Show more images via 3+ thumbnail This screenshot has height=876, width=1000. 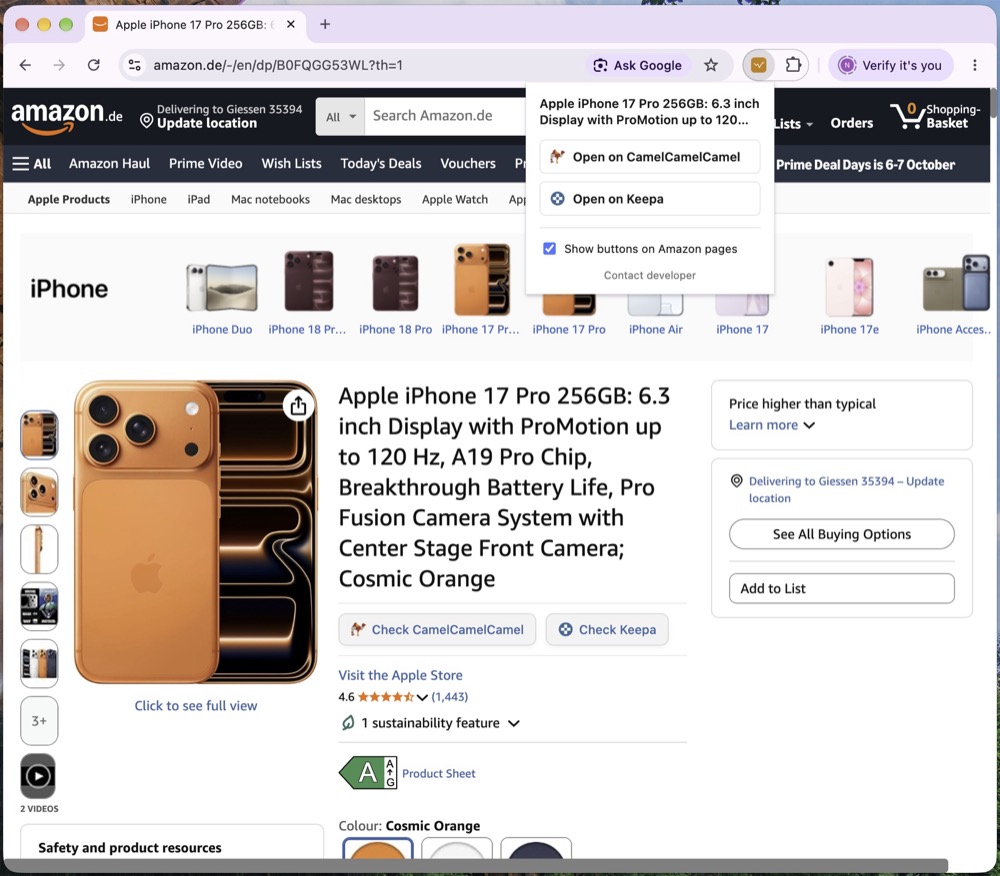39,721
